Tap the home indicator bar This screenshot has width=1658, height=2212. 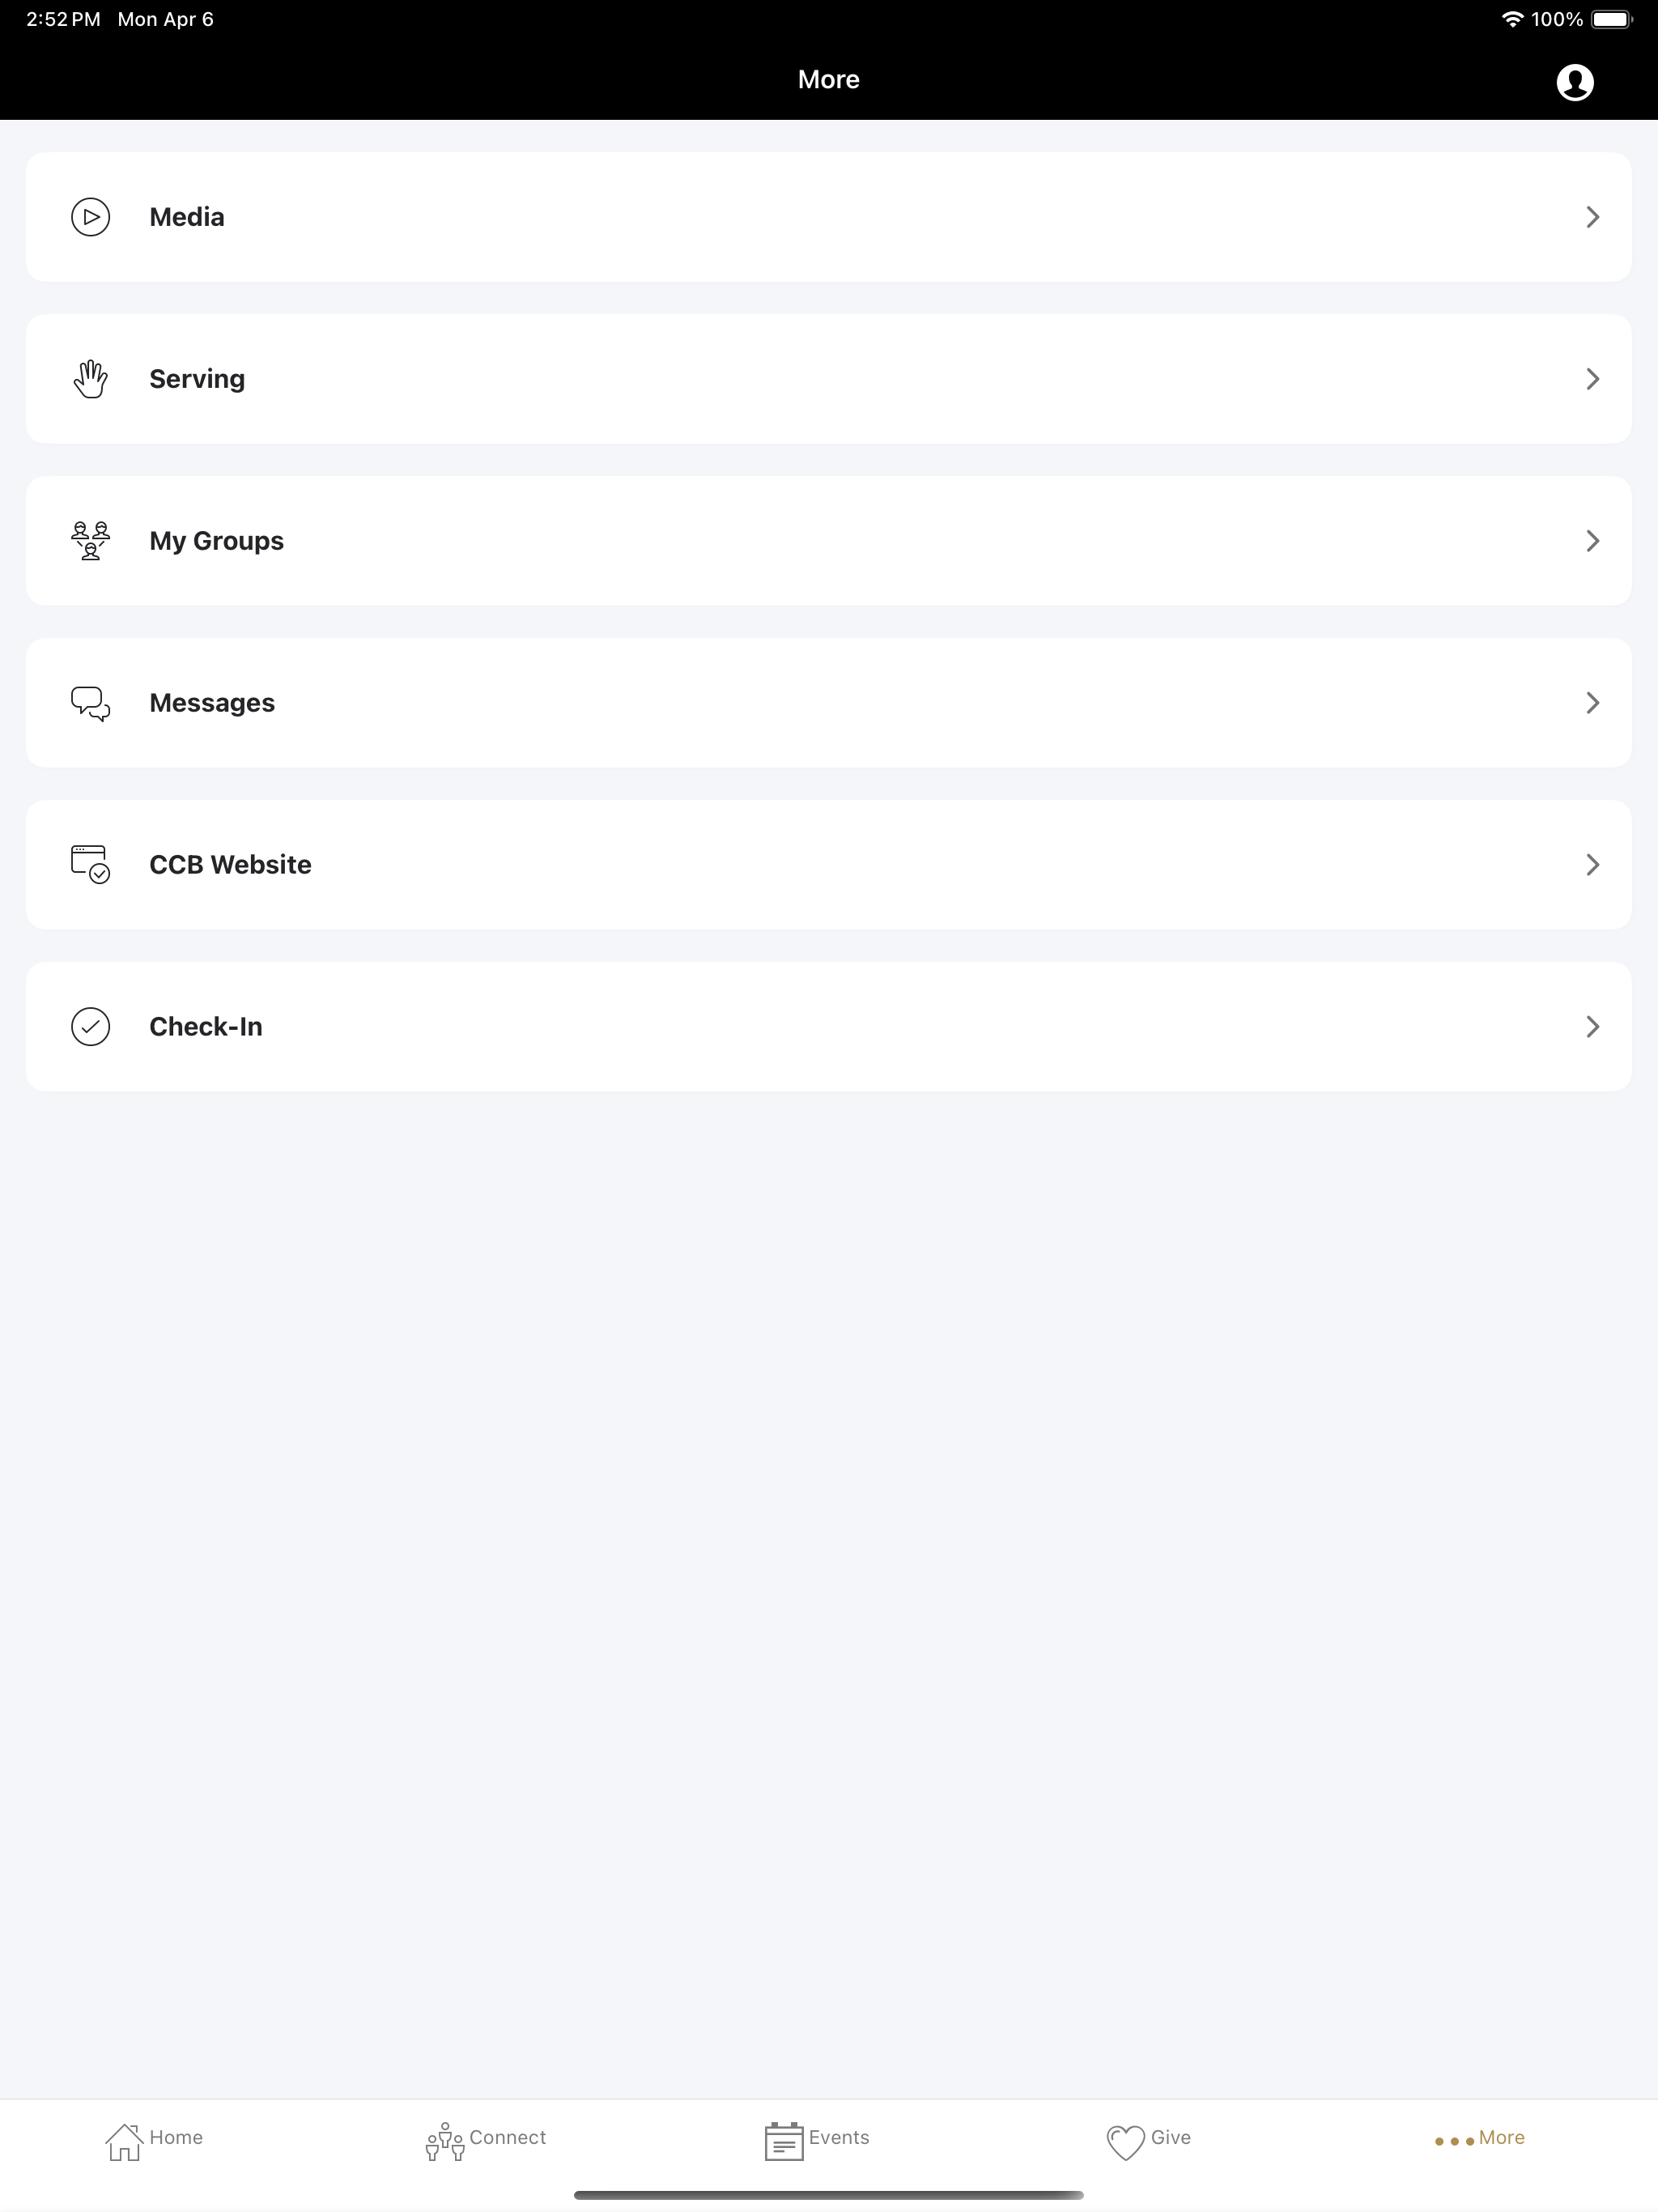coord(829,2195)
